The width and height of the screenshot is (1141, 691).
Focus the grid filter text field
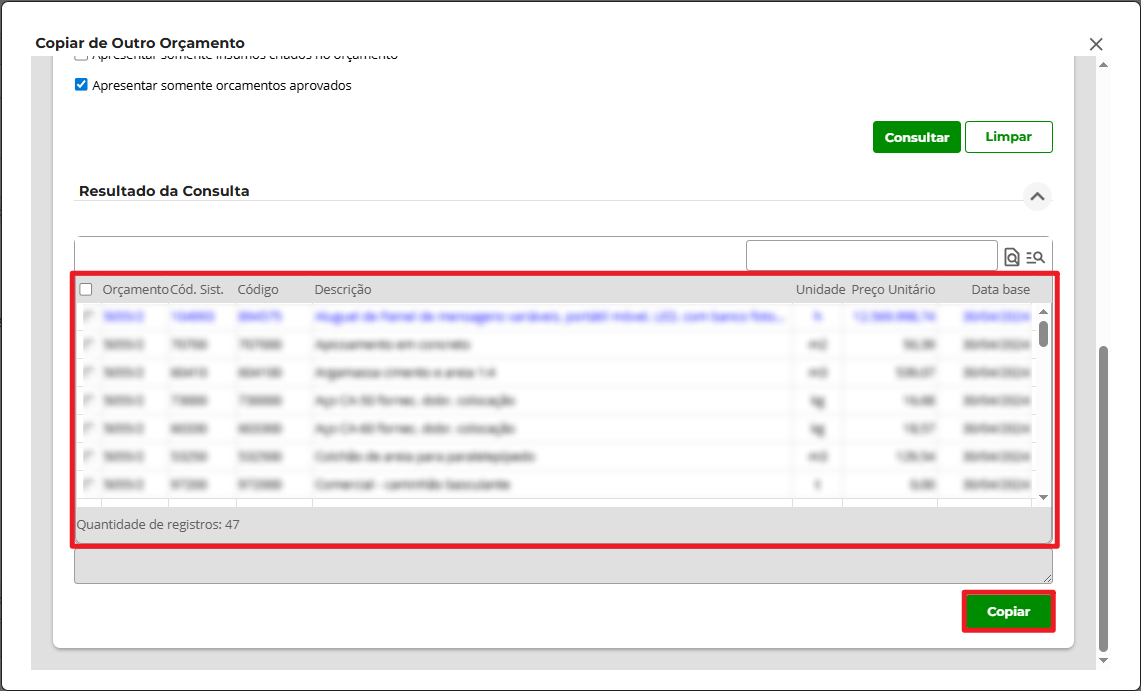pyautogui.click(x=871, y=256)
